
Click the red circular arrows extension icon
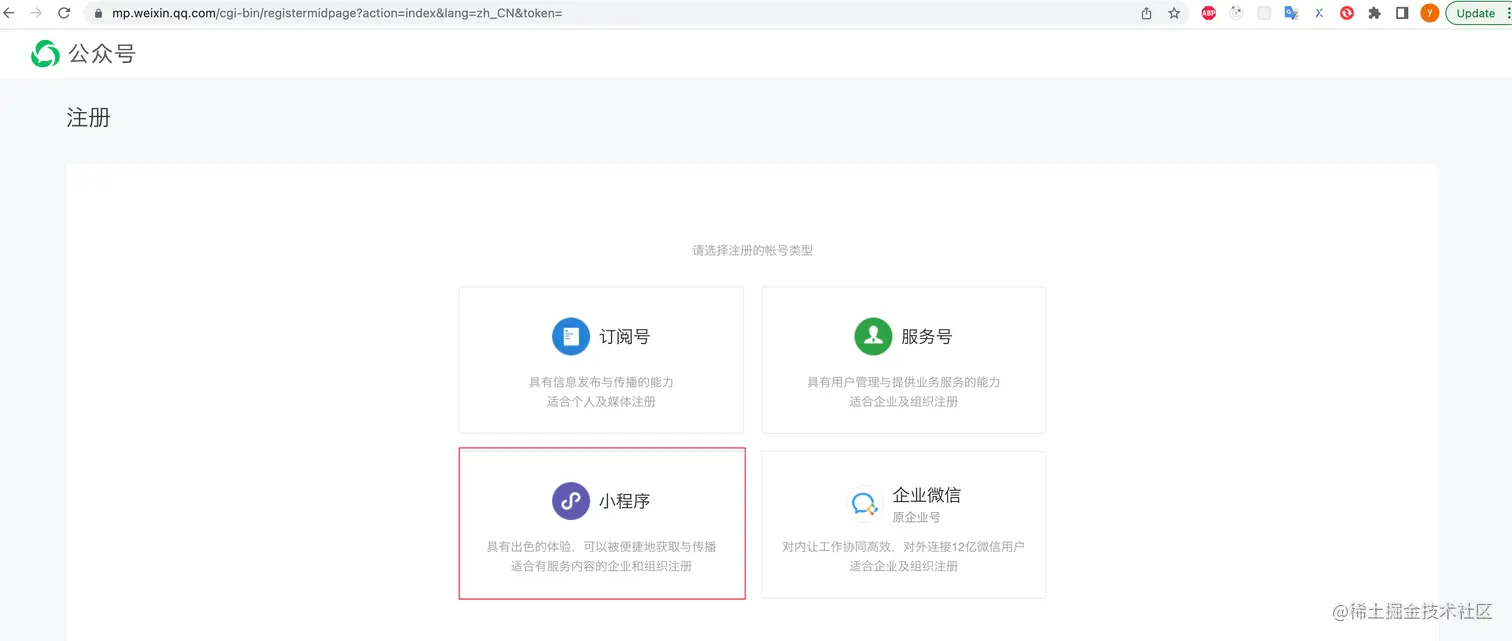1347,13
